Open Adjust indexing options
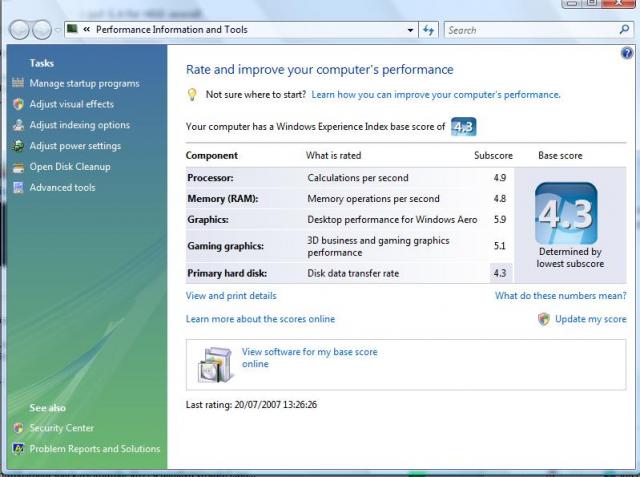Screen dimensions: 640x477 pos(80,125)
